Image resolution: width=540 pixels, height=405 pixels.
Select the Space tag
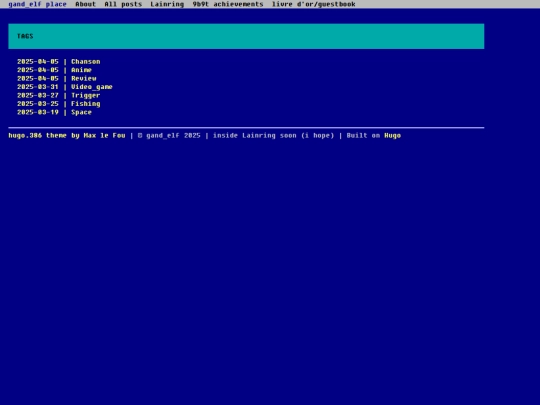81,112
